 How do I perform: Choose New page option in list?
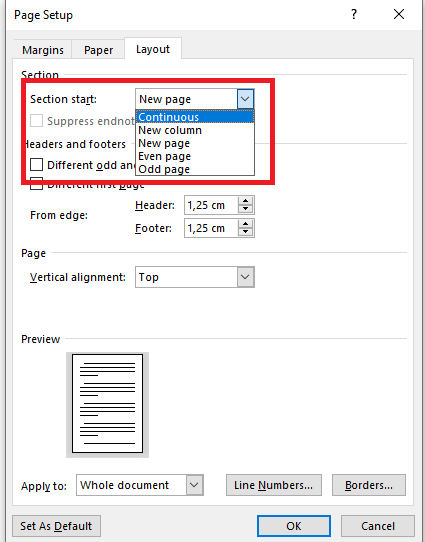point(195,143)
